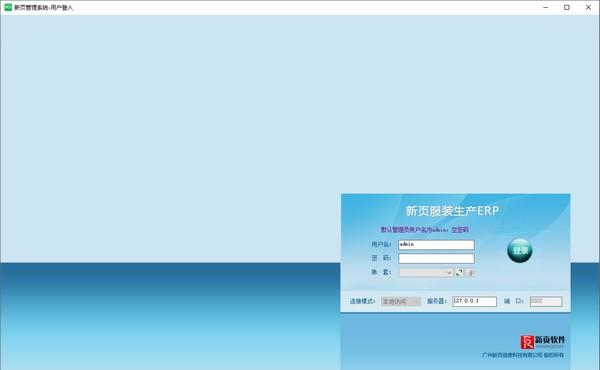Image resolution: width=600 pixels, height=370 pixels.
Task: Click the round green login button
Action: pos(520,251)
